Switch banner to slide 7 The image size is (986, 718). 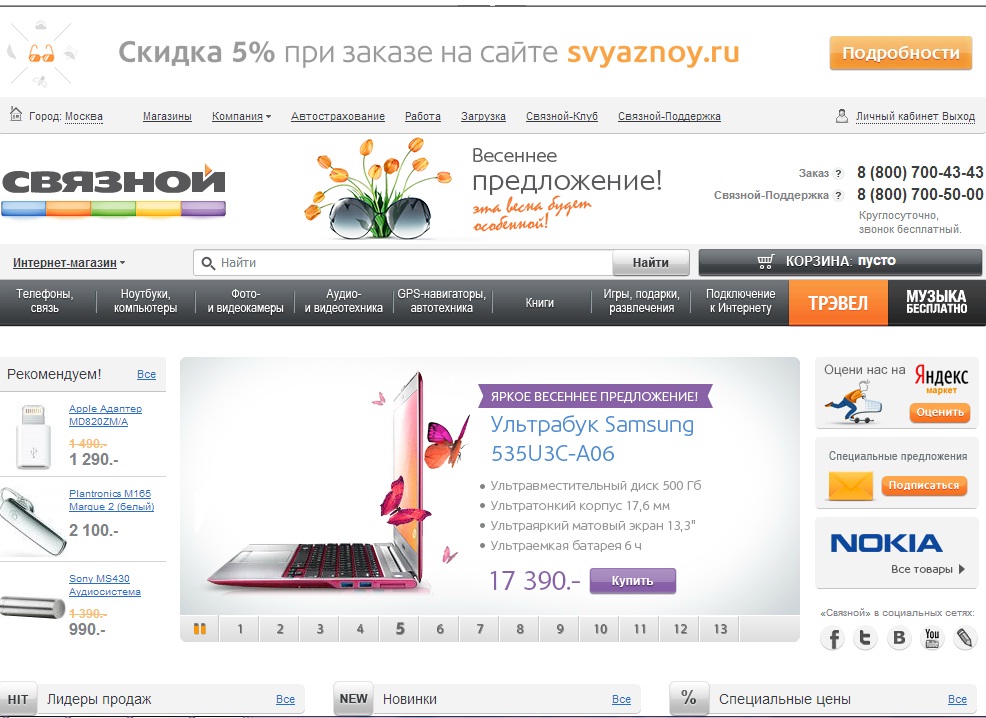coord(480,629)
